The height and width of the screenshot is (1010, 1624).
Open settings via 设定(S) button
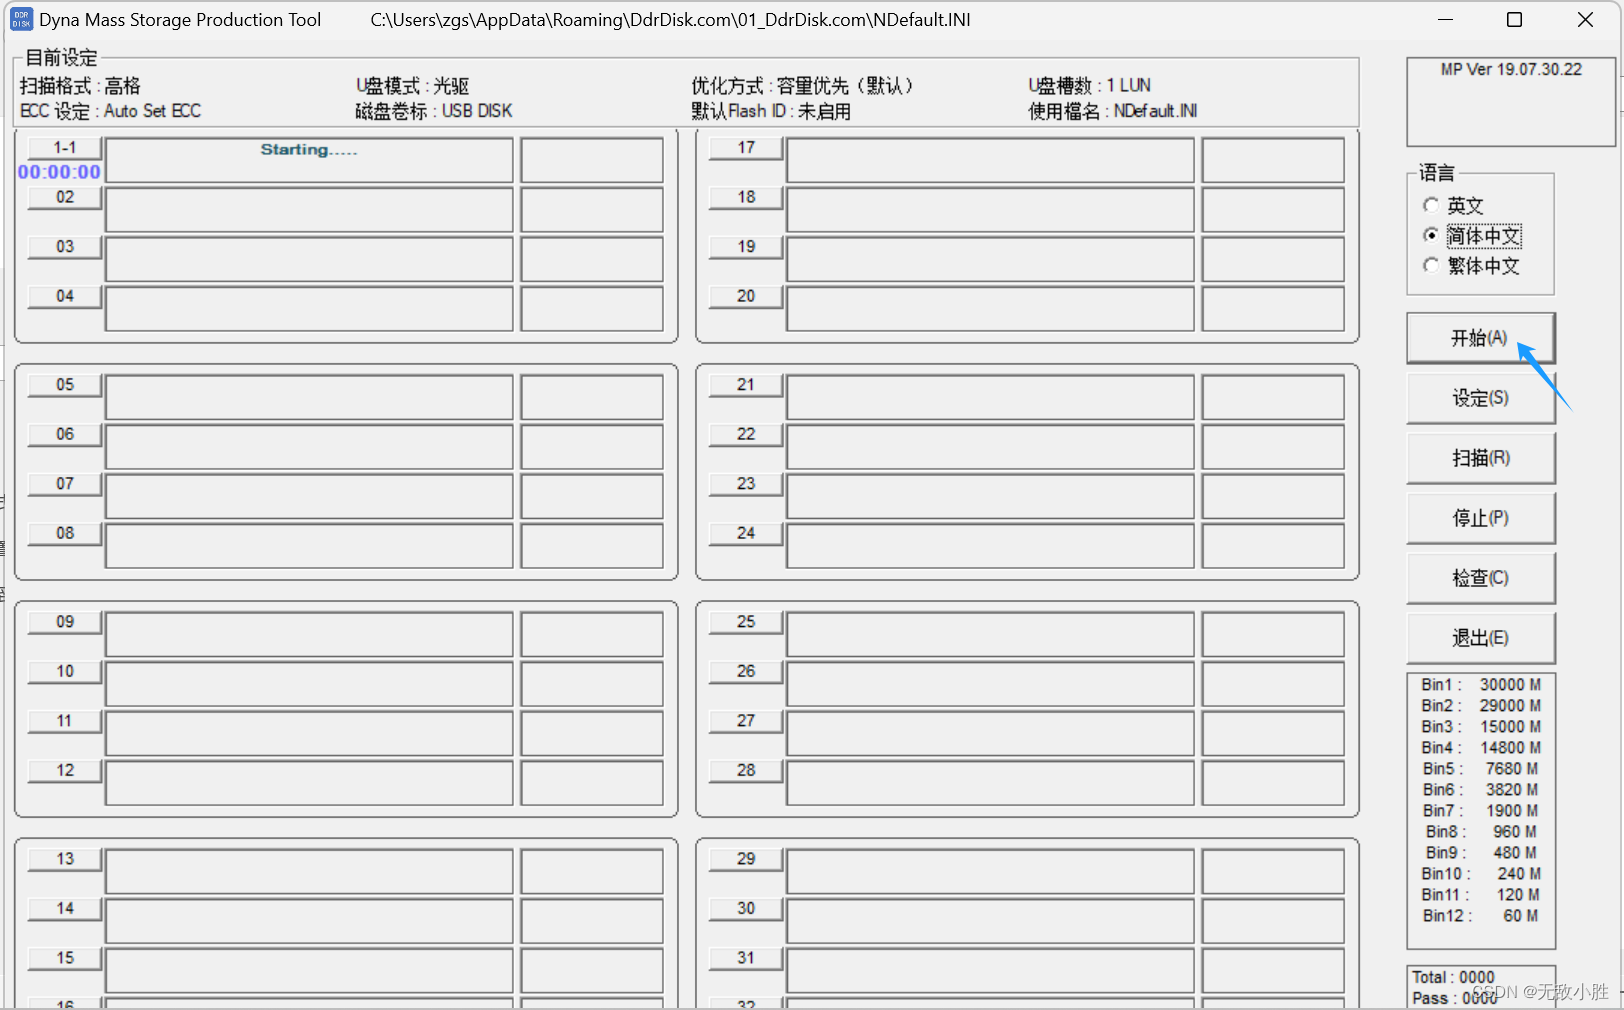coord(1480,398)
